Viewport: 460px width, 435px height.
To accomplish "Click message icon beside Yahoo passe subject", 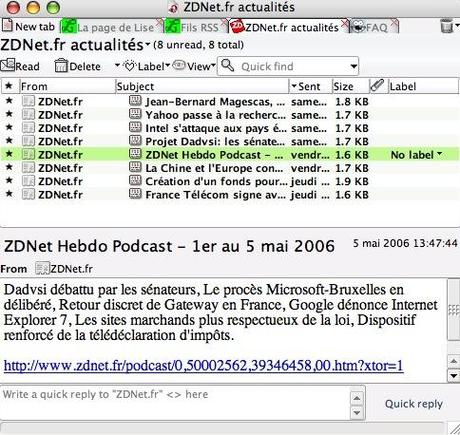I will click(x=135, y=114).
